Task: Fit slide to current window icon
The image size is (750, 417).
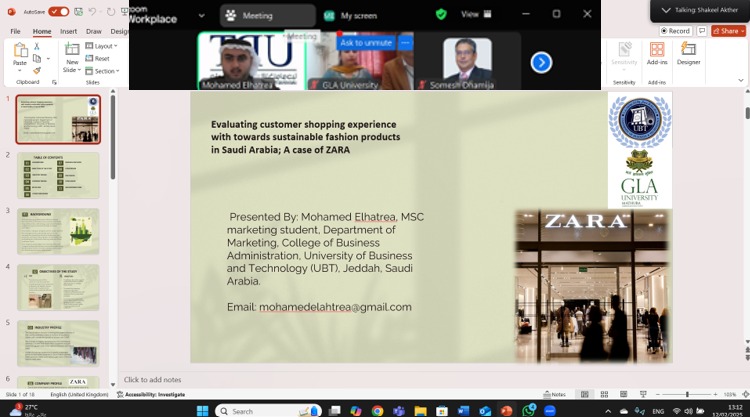Action: (x=745, y=395)
